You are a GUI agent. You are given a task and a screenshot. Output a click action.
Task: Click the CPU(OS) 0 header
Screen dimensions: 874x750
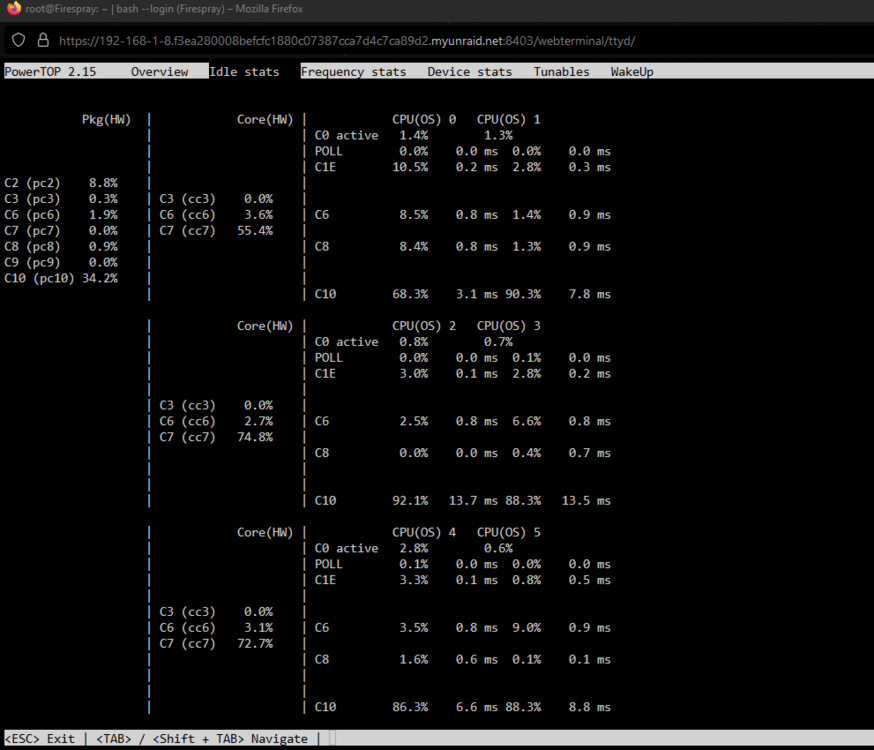pyautogui.click(x=424, y=119)
